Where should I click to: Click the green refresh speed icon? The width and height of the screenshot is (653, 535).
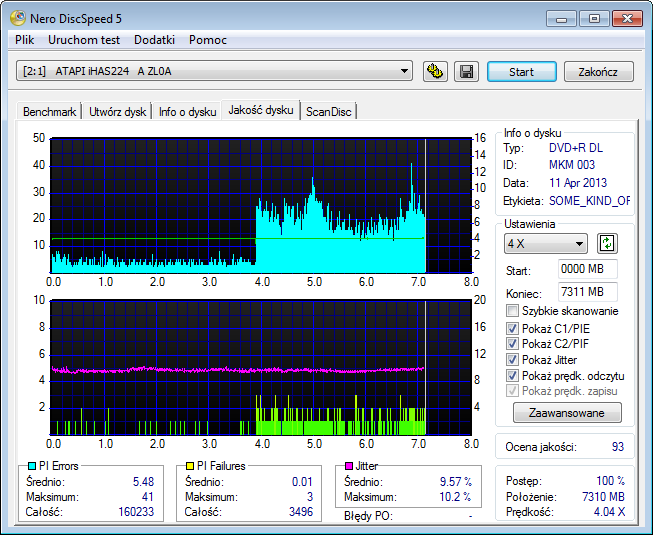607,244
